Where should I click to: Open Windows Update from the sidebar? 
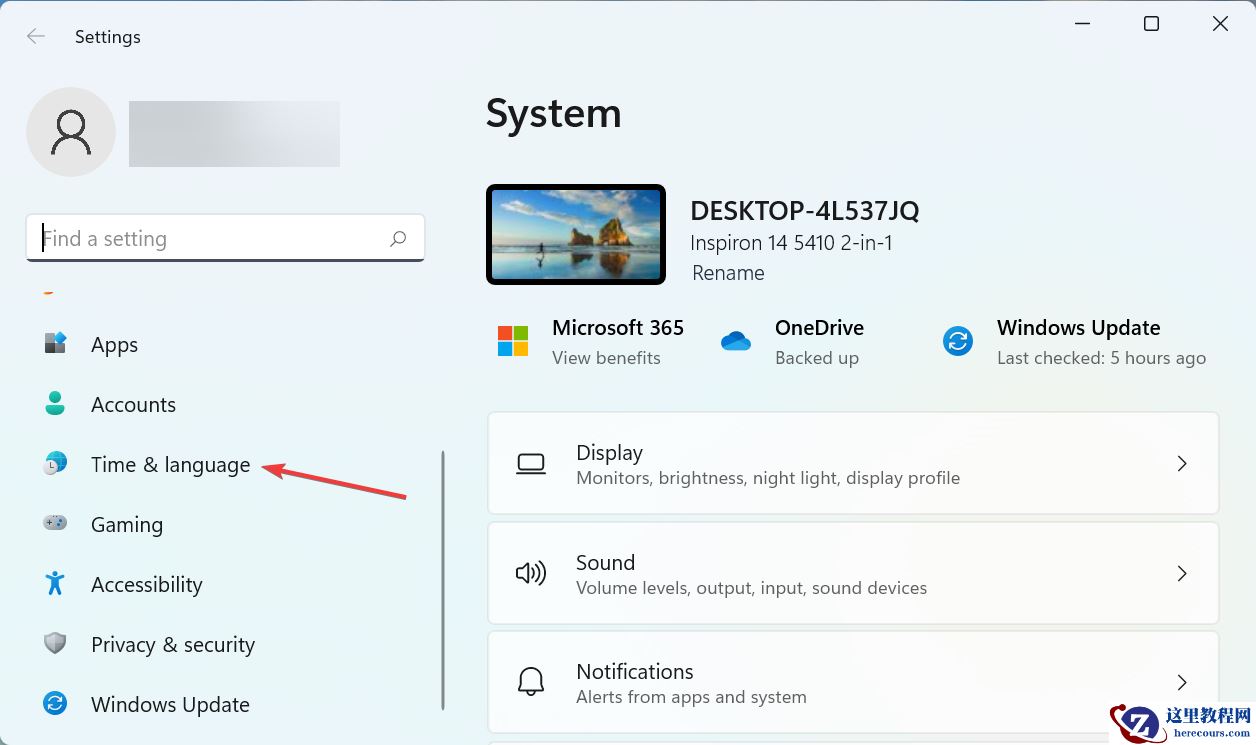click(170, 704)
